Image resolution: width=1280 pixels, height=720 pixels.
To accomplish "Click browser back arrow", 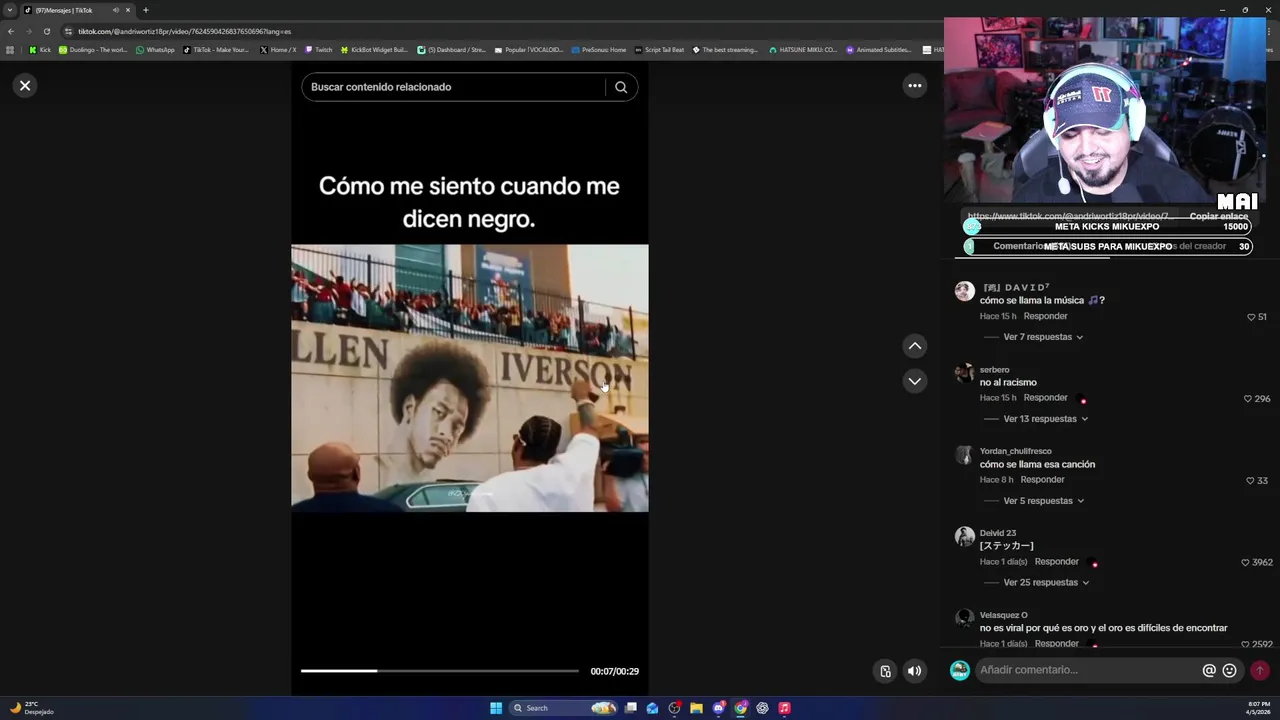I will [11, 31].
